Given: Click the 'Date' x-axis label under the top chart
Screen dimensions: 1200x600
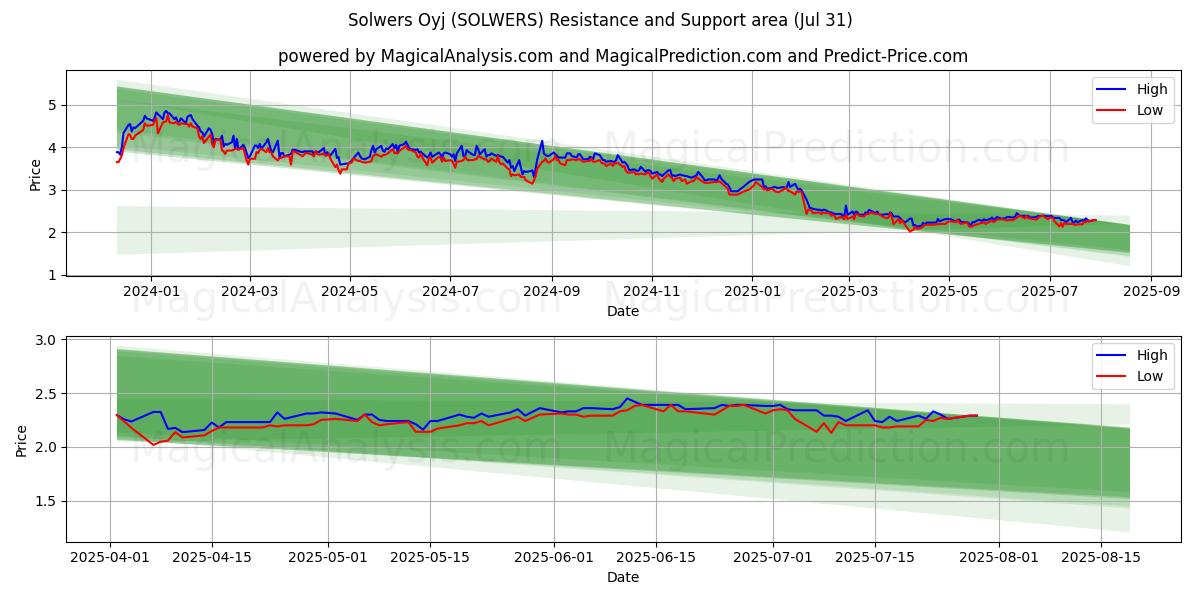Looking at the screenshot, I should tap(623, 311).
